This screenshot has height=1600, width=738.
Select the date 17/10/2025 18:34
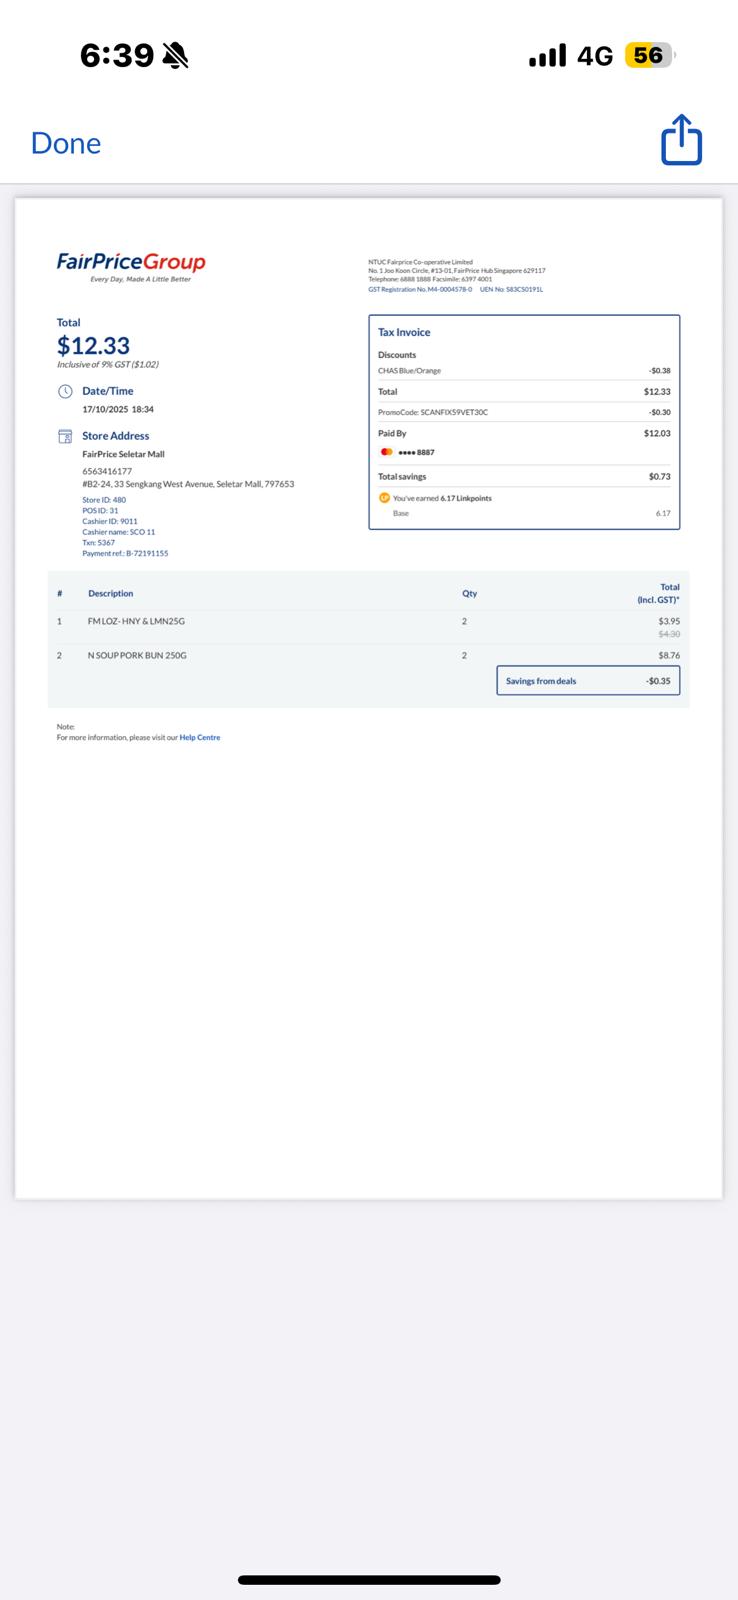tap(118, 409)
